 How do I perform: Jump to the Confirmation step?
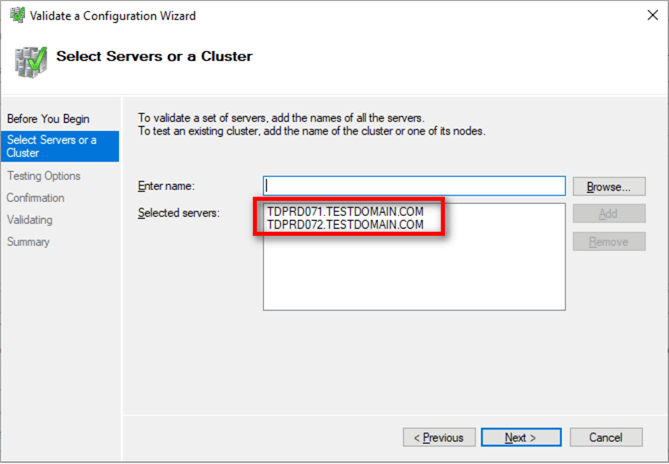coord(36,198)
